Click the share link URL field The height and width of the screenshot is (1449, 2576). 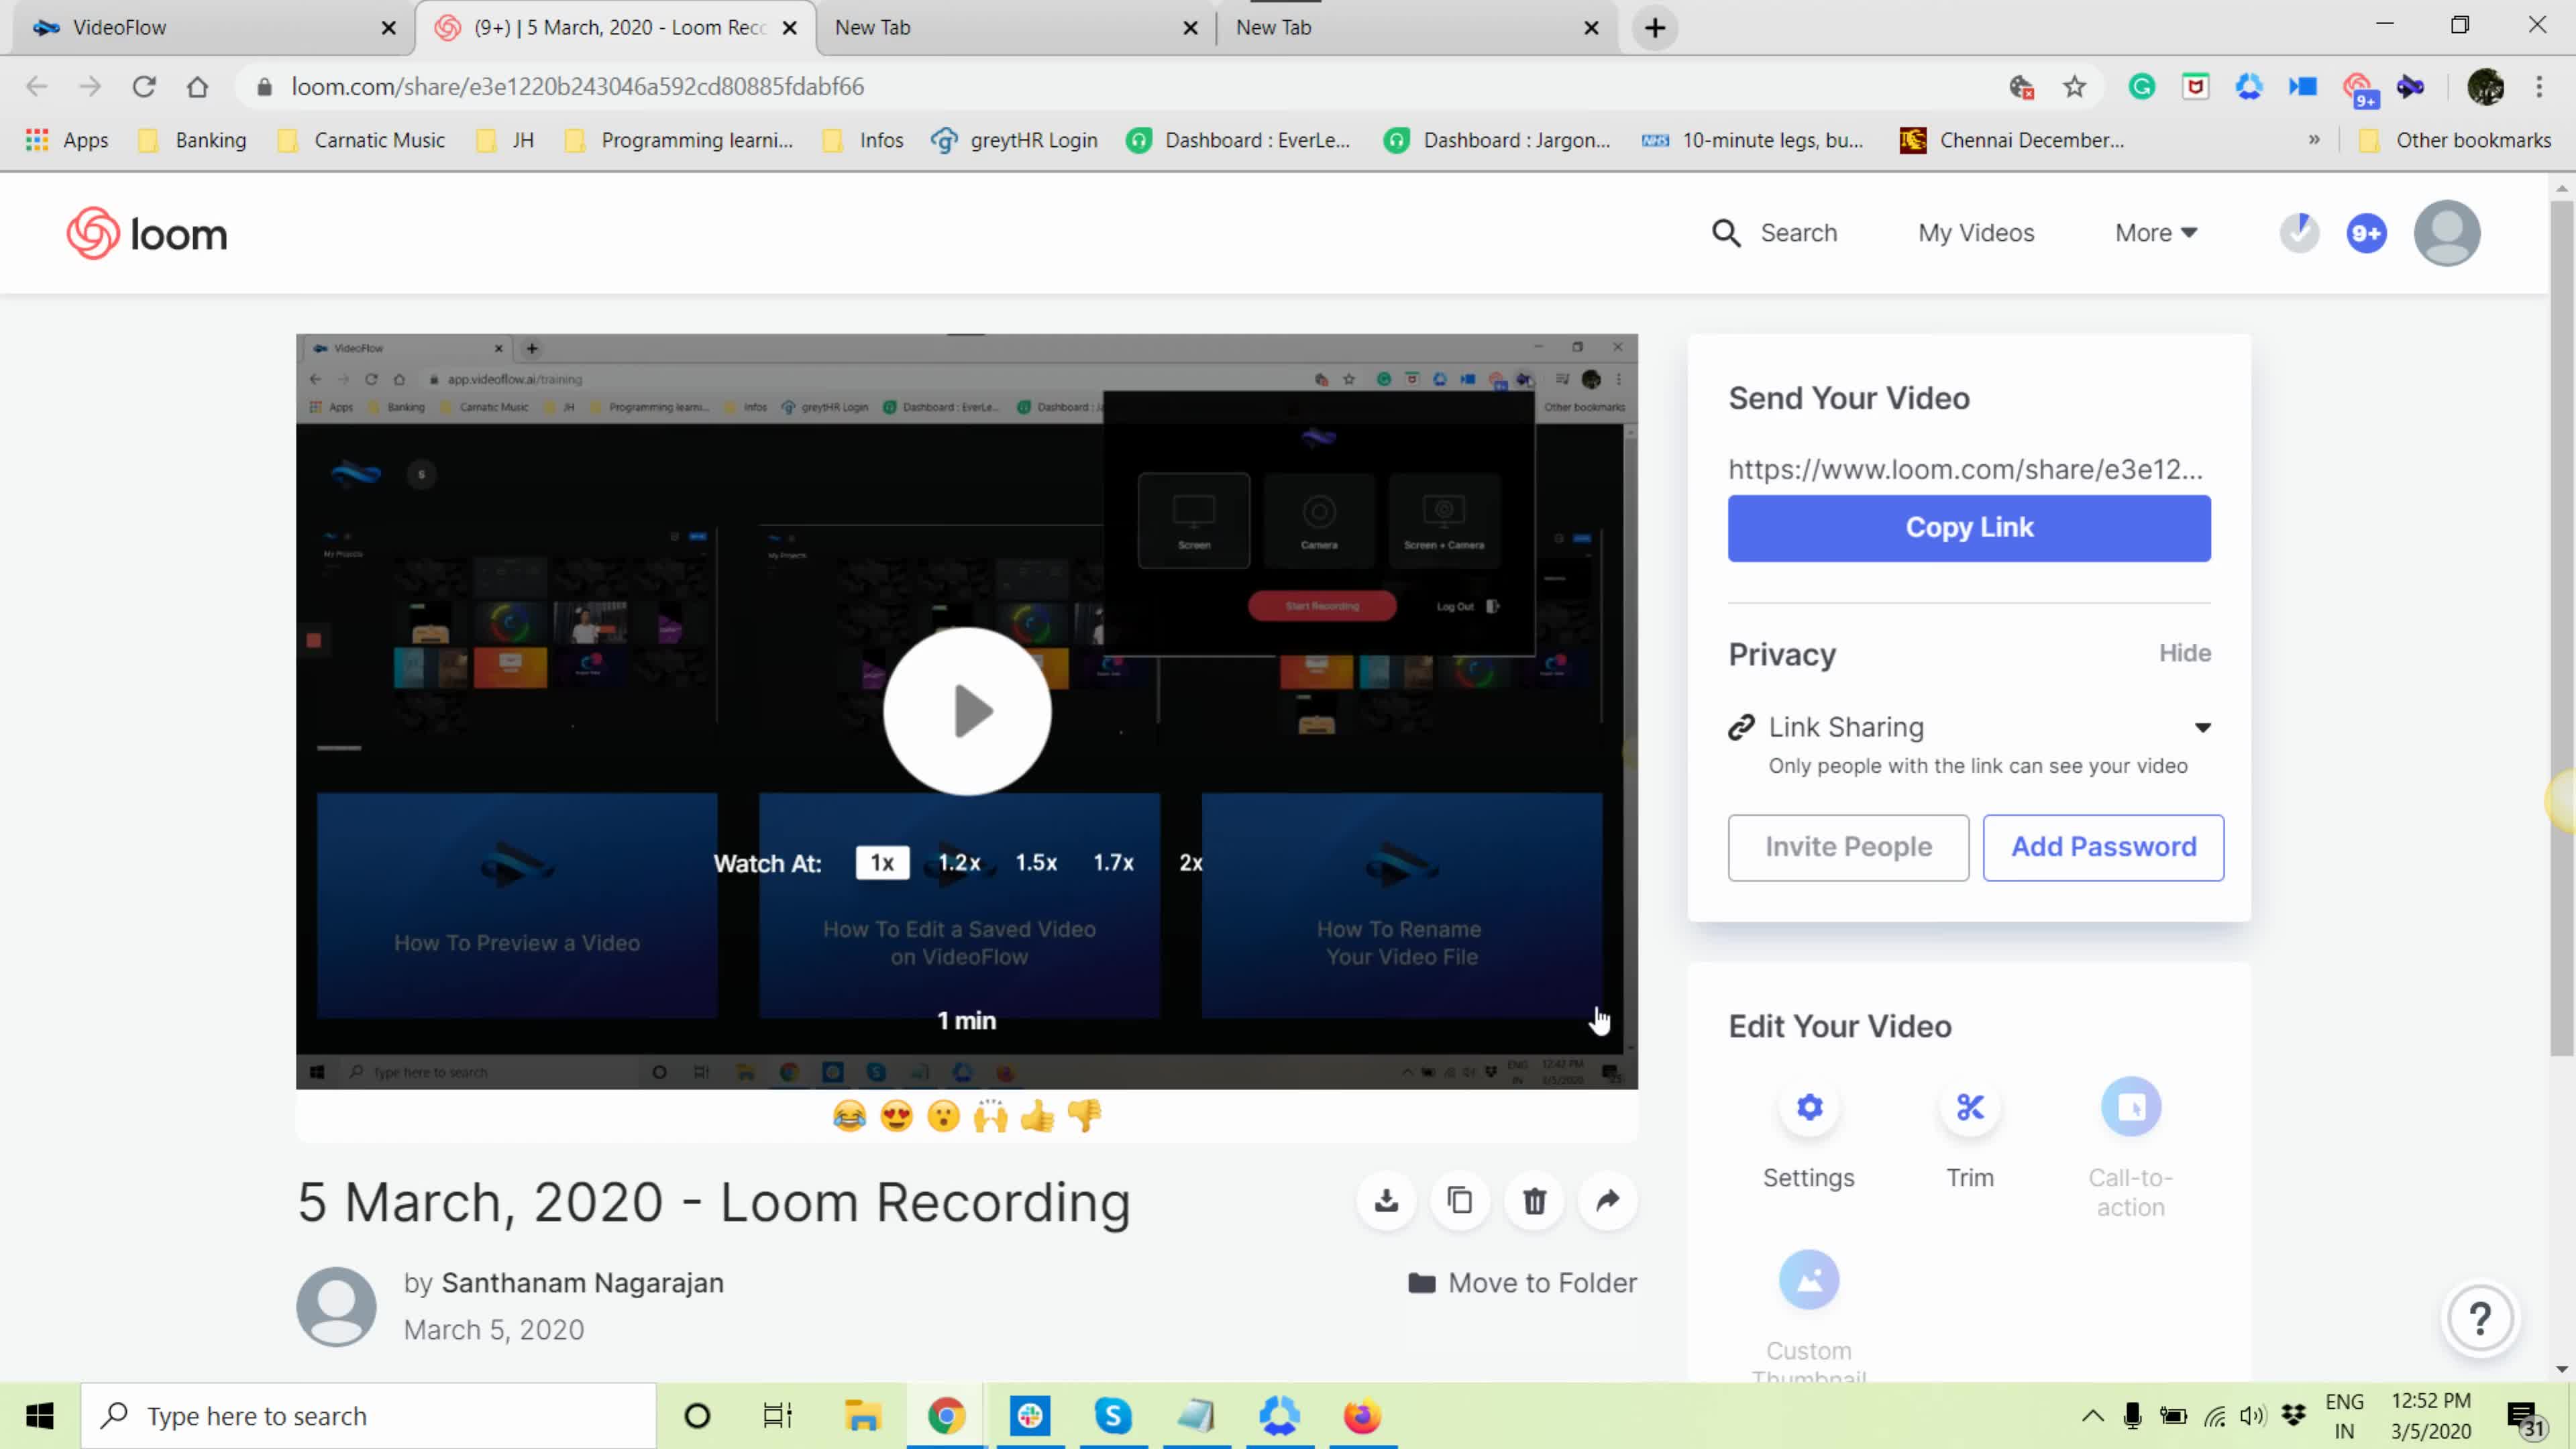click(x=1965, y=469)
